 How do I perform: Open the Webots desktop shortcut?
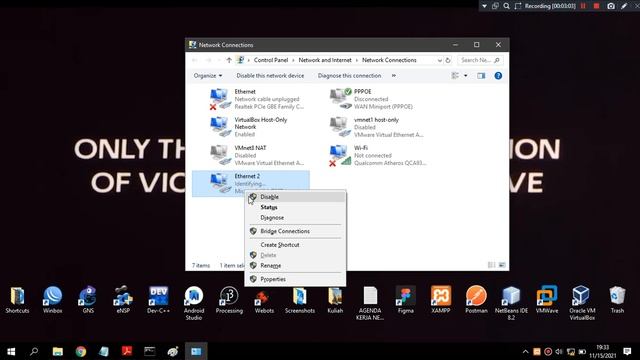(264, 300)
